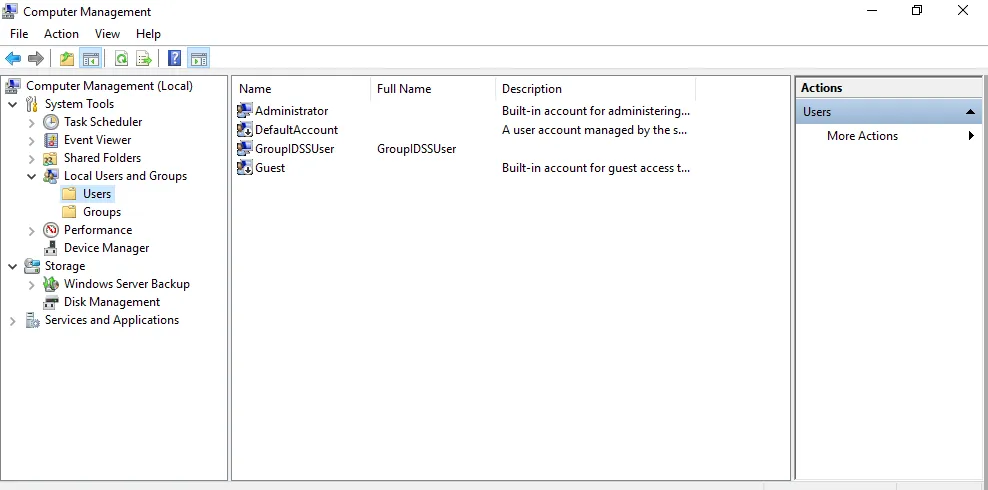988x490 pixels.
Task: Open the View menu
Action: pos(107,34)
